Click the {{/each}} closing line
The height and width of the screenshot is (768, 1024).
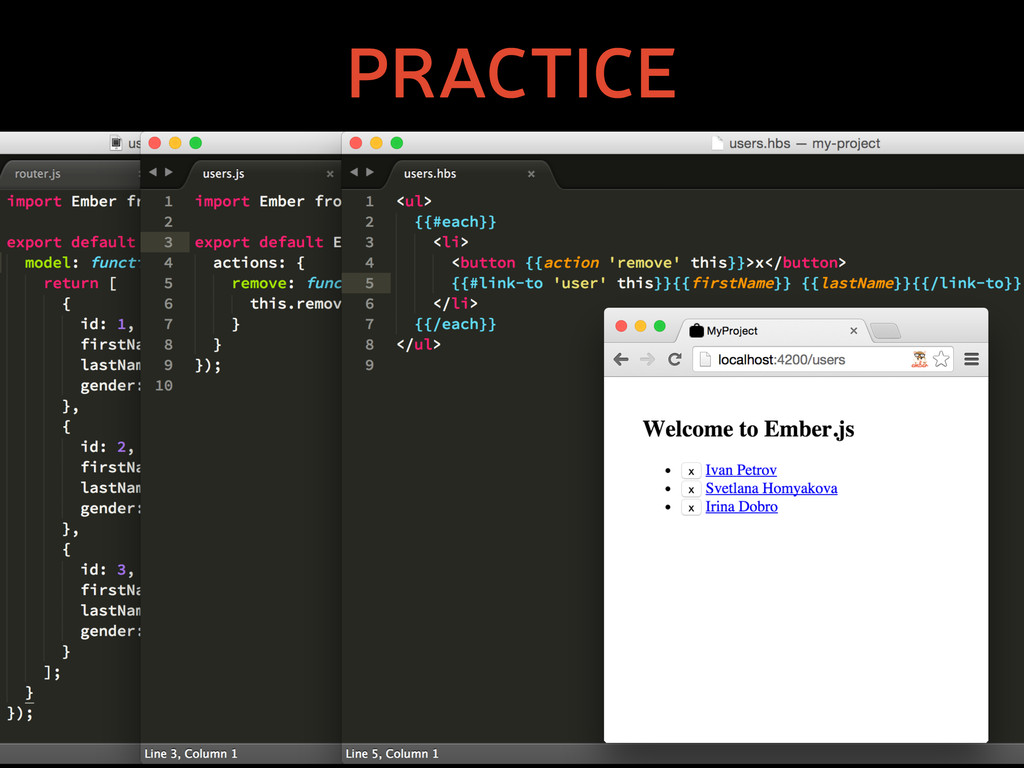click(455, 324)
